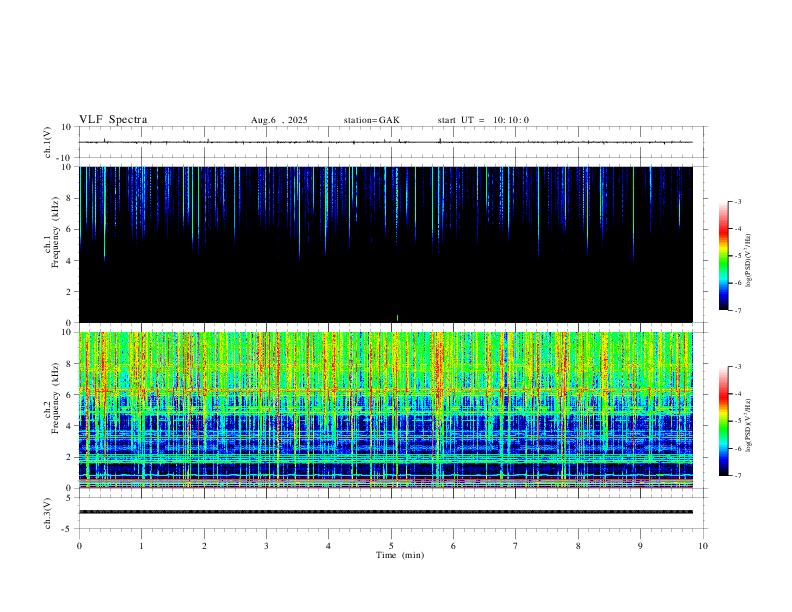Screen dimensions: 792x612
Task: Click the ch.2 spectrogram color scale bar
Action: pyautogui.click(x=724, y=421)
